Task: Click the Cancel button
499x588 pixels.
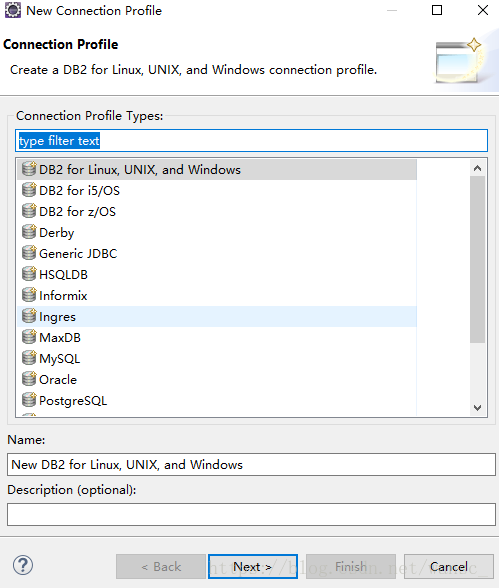Action: point(448,567)
